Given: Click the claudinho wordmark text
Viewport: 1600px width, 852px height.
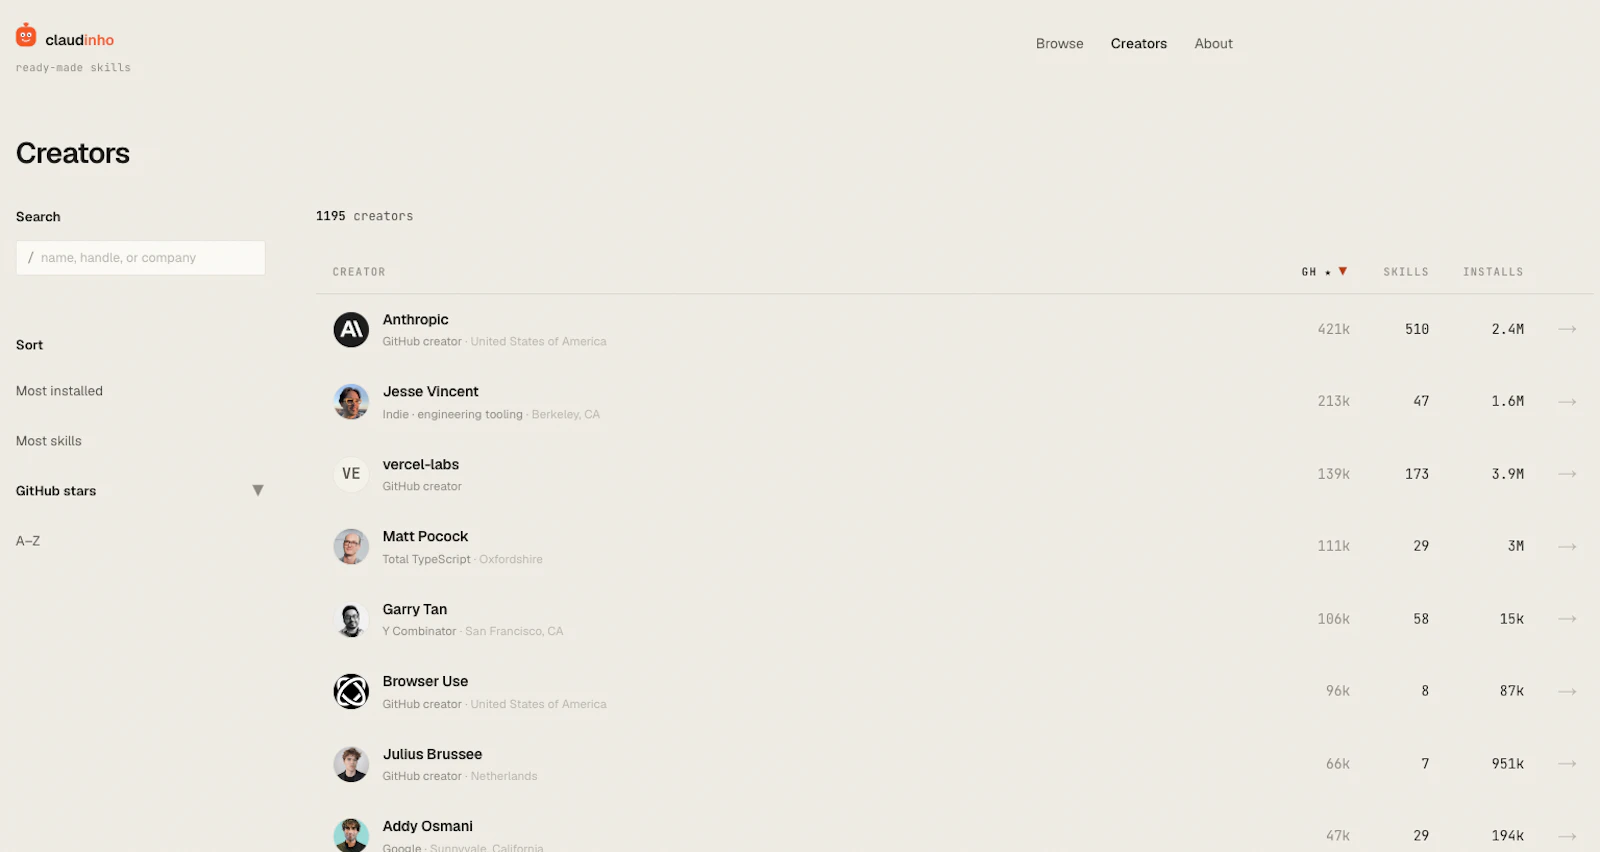Looking at the screenshot, I should point(80,40).
